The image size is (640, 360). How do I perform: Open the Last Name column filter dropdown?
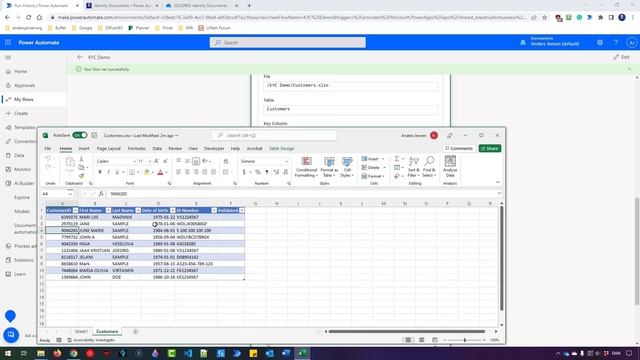138,211
